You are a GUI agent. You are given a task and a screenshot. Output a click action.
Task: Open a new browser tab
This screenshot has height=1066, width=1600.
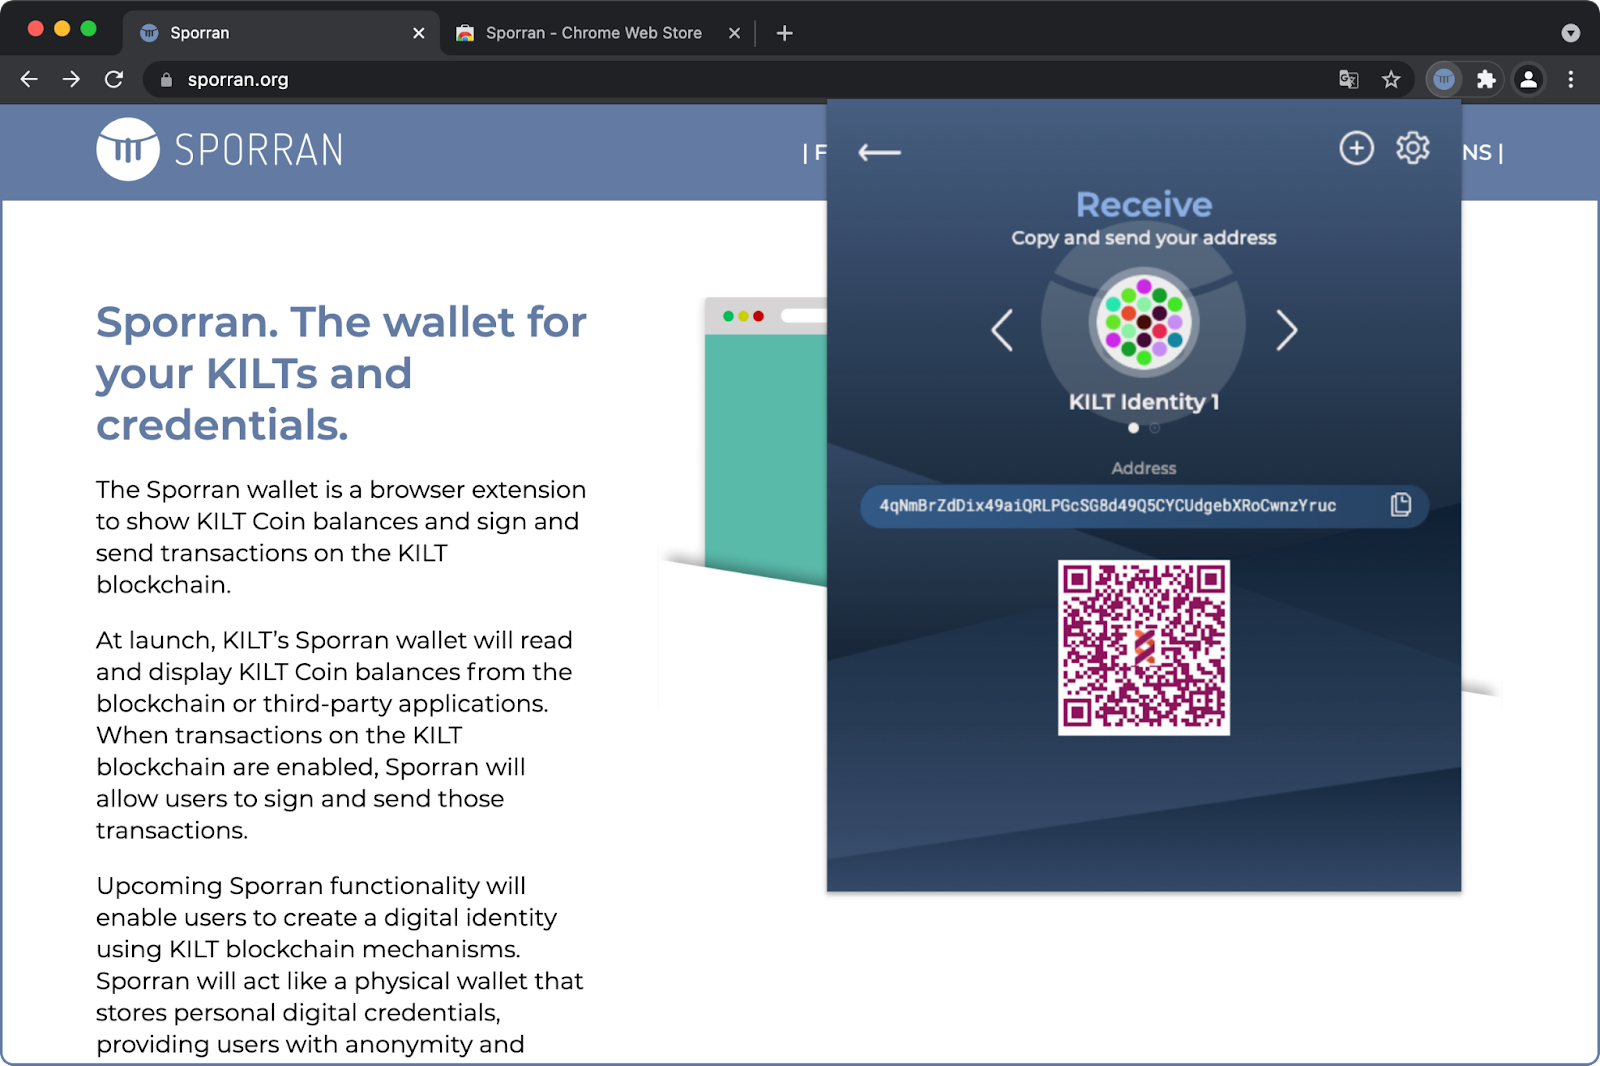[x=785, y=33]
